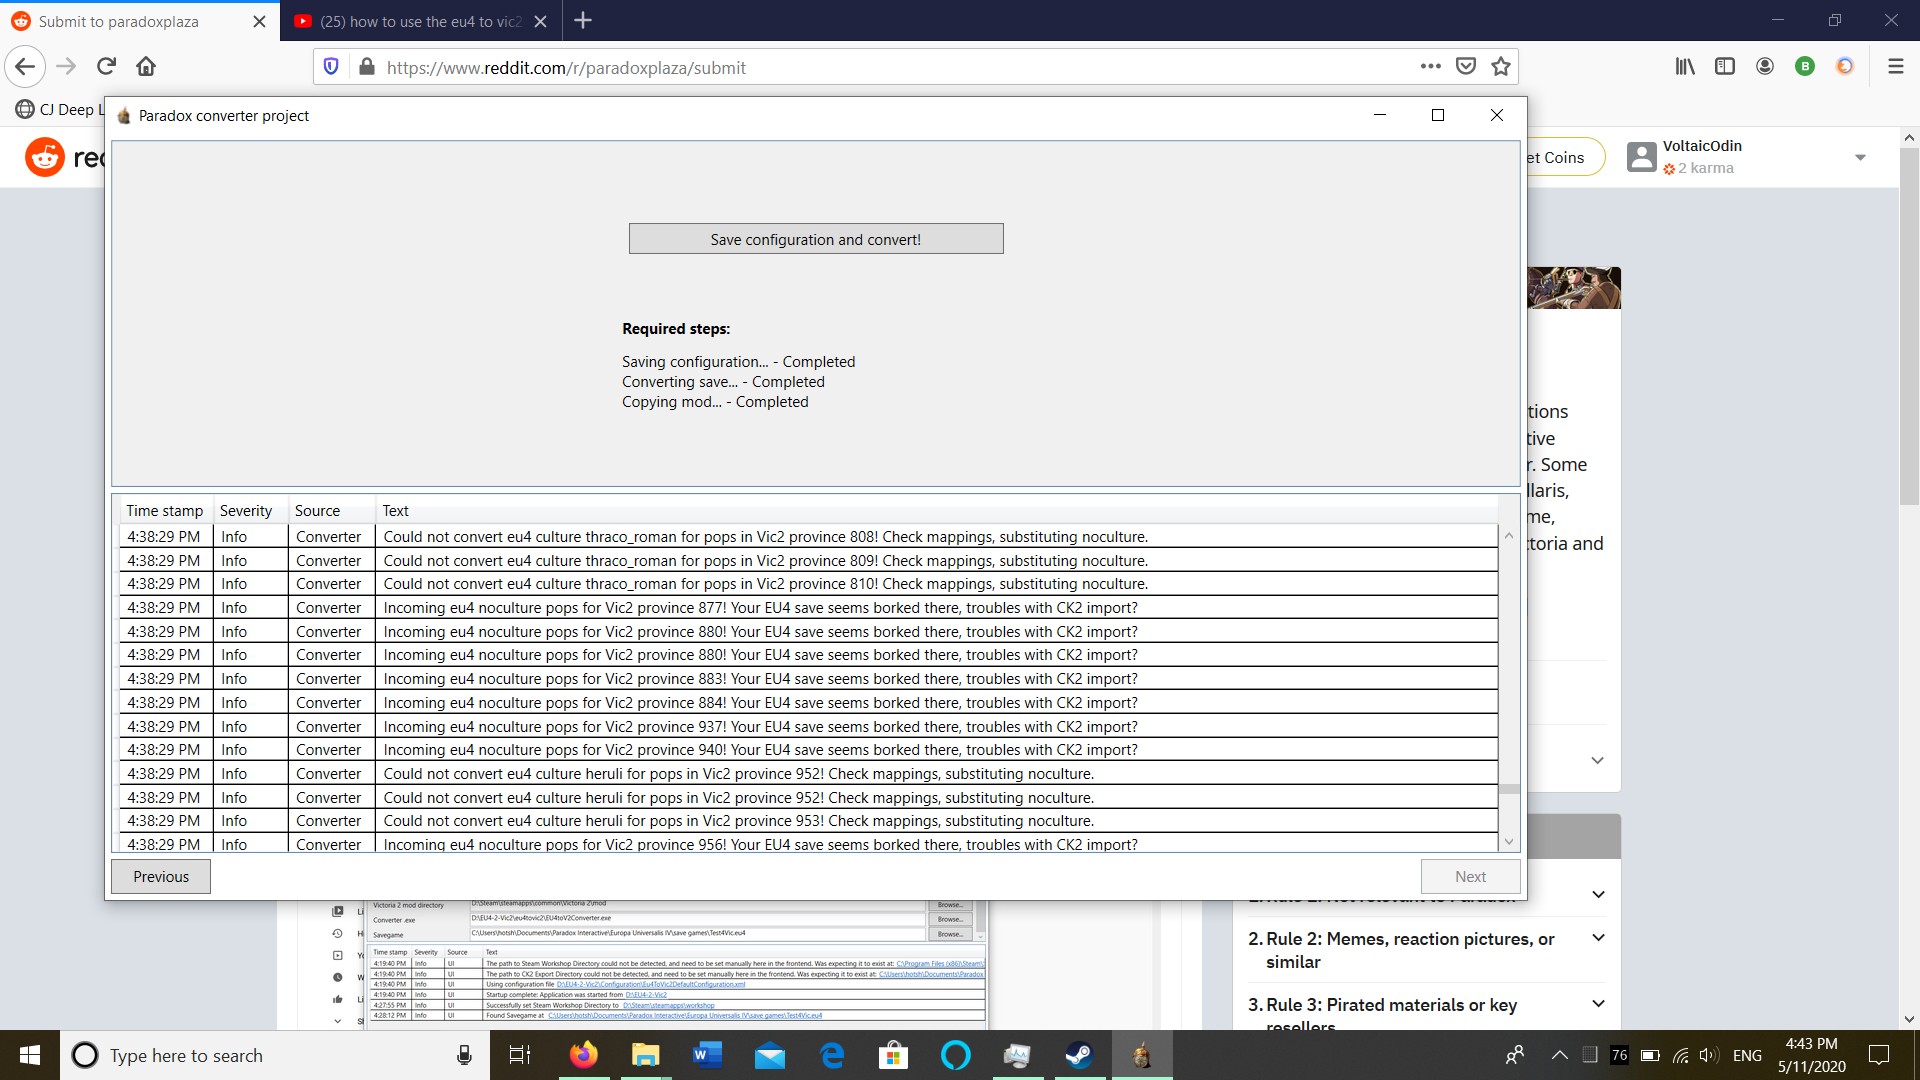
Task: Select log row for heruli province 953
Action: pos(808,821)
